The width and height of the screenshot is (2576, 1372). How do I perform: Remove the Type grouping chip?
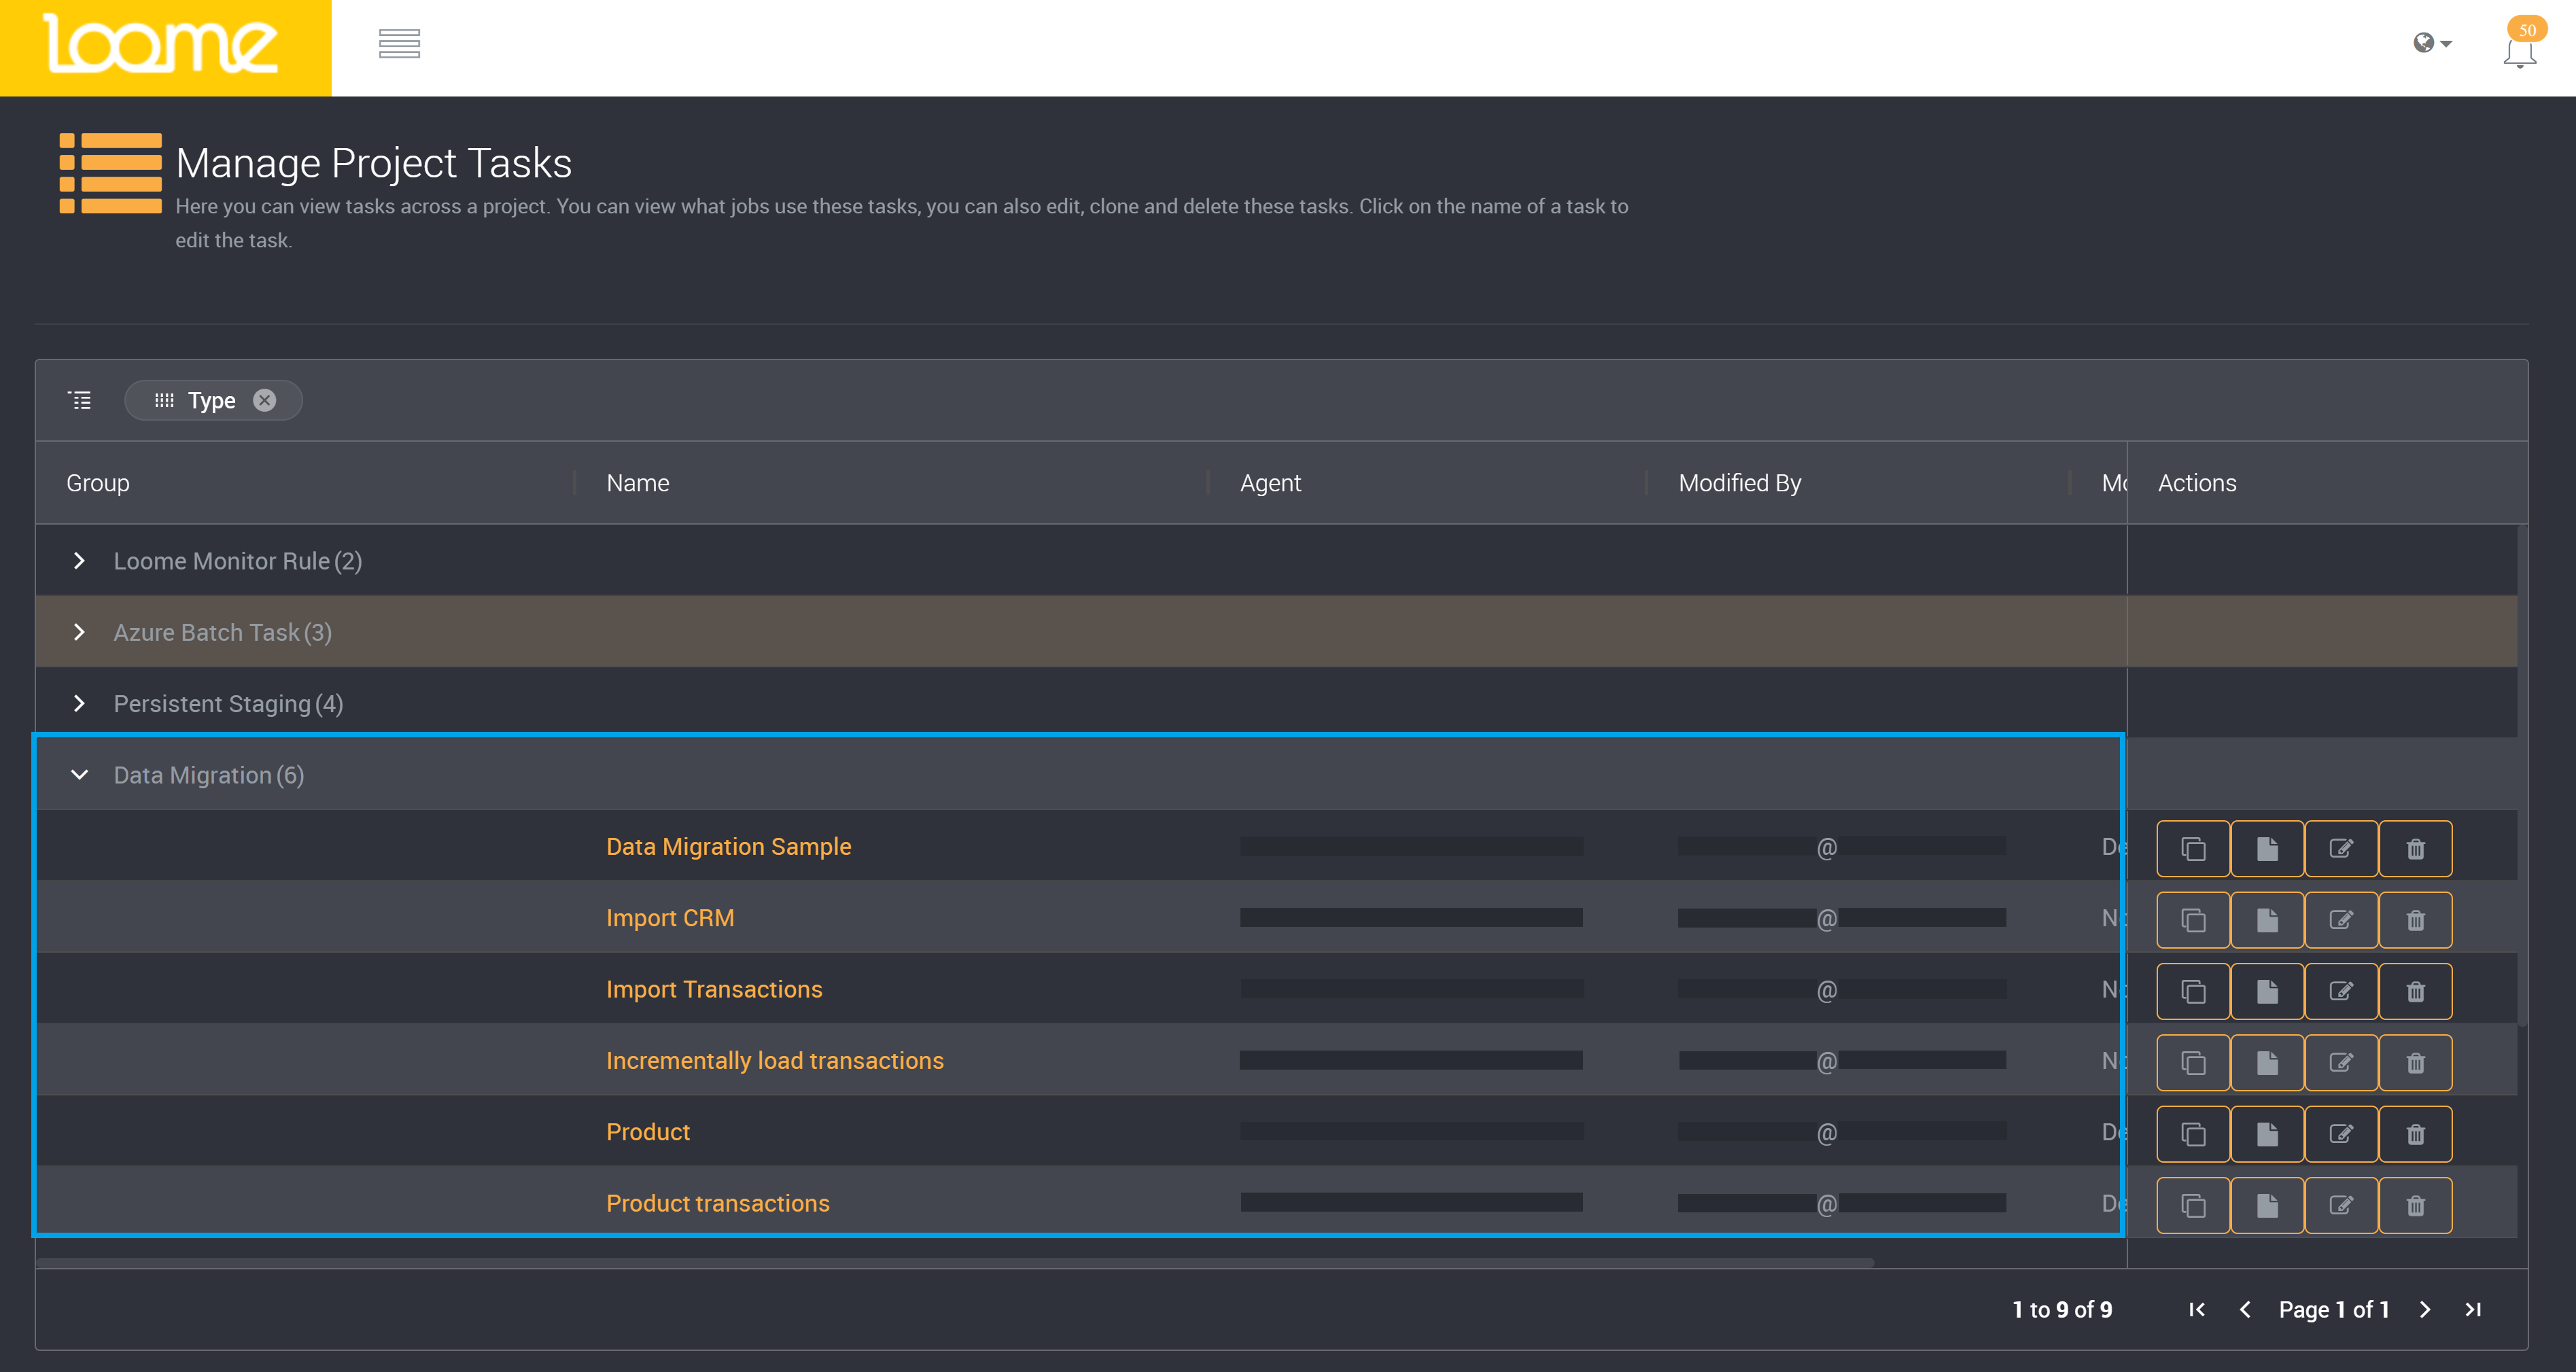point(264,400)
